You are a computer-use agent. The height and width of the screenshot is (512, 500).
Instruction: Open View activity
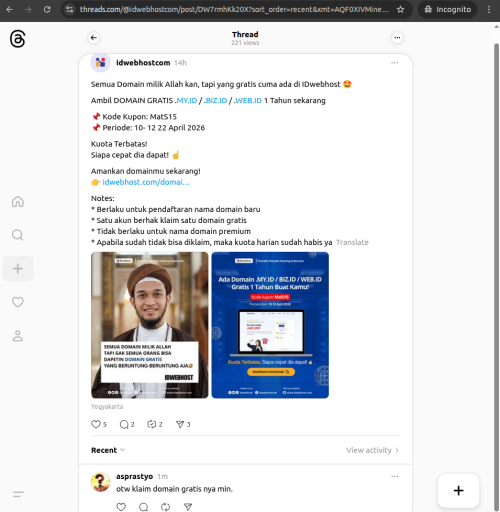372,450
